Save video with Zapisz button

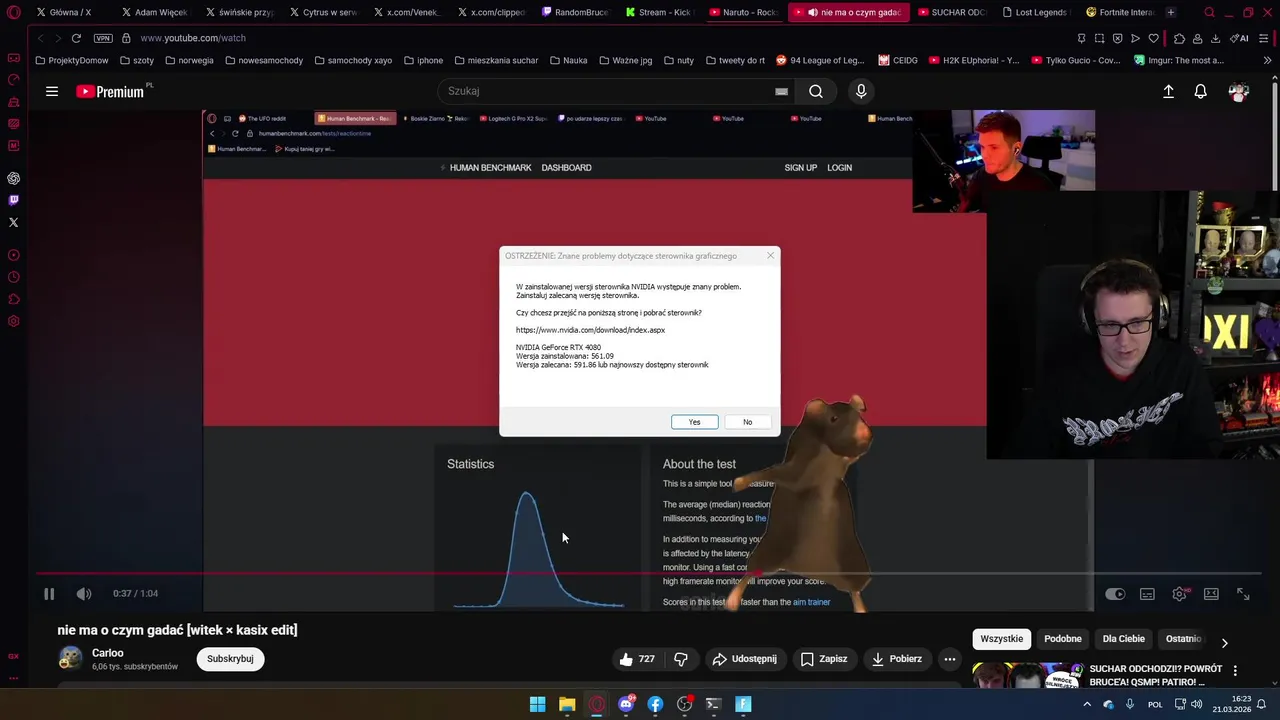[823, 659]
